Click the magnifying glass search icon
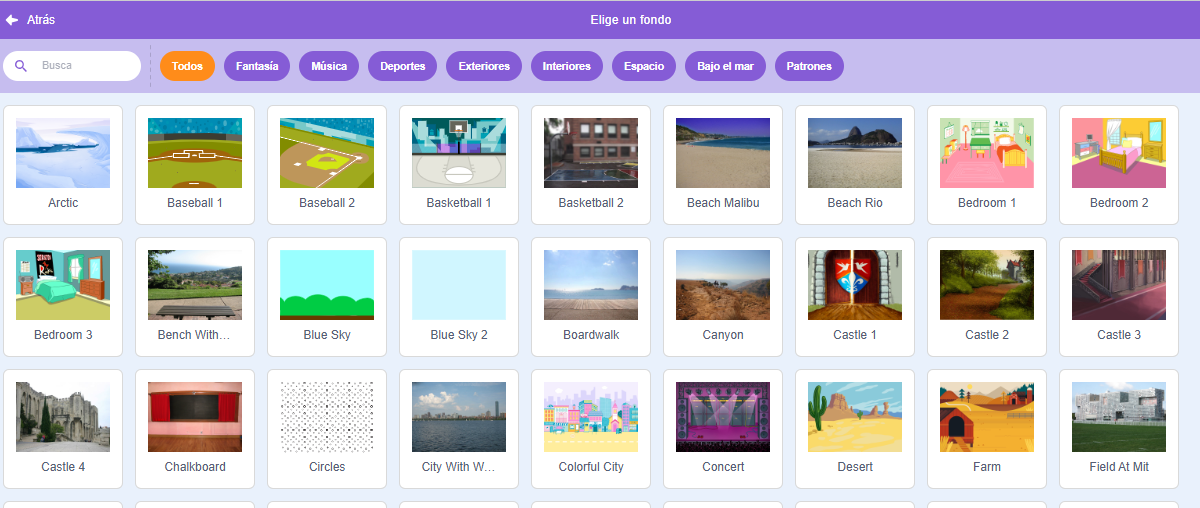 coord(21,66)
